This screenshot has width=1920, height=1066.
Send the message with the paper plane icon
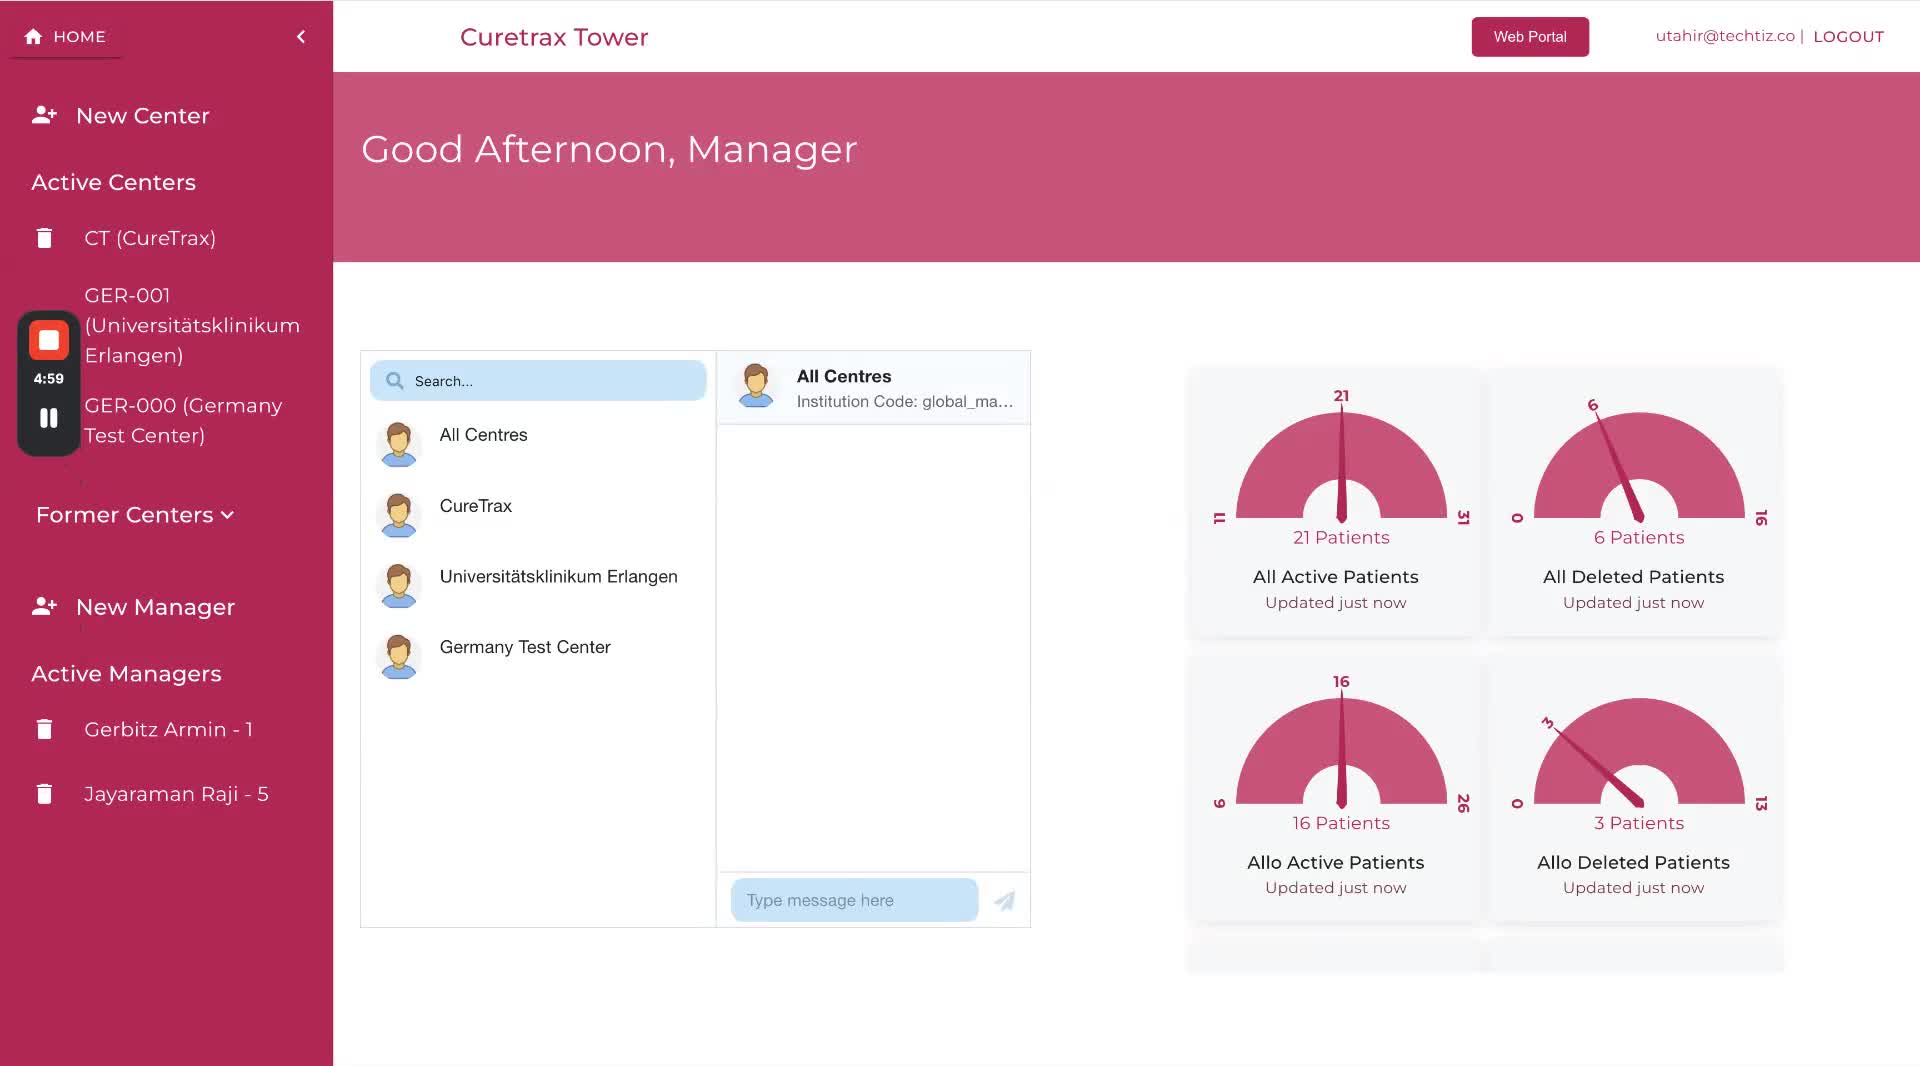click(1005, 901)
